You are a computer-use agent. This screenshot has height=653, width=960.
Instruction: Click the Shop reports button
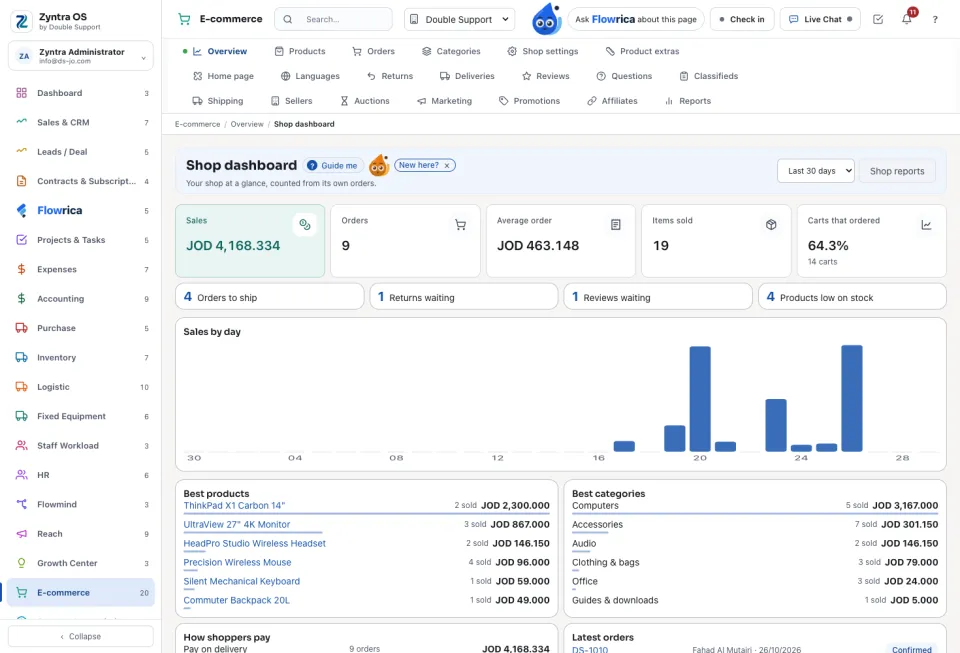tap(897, 171)
